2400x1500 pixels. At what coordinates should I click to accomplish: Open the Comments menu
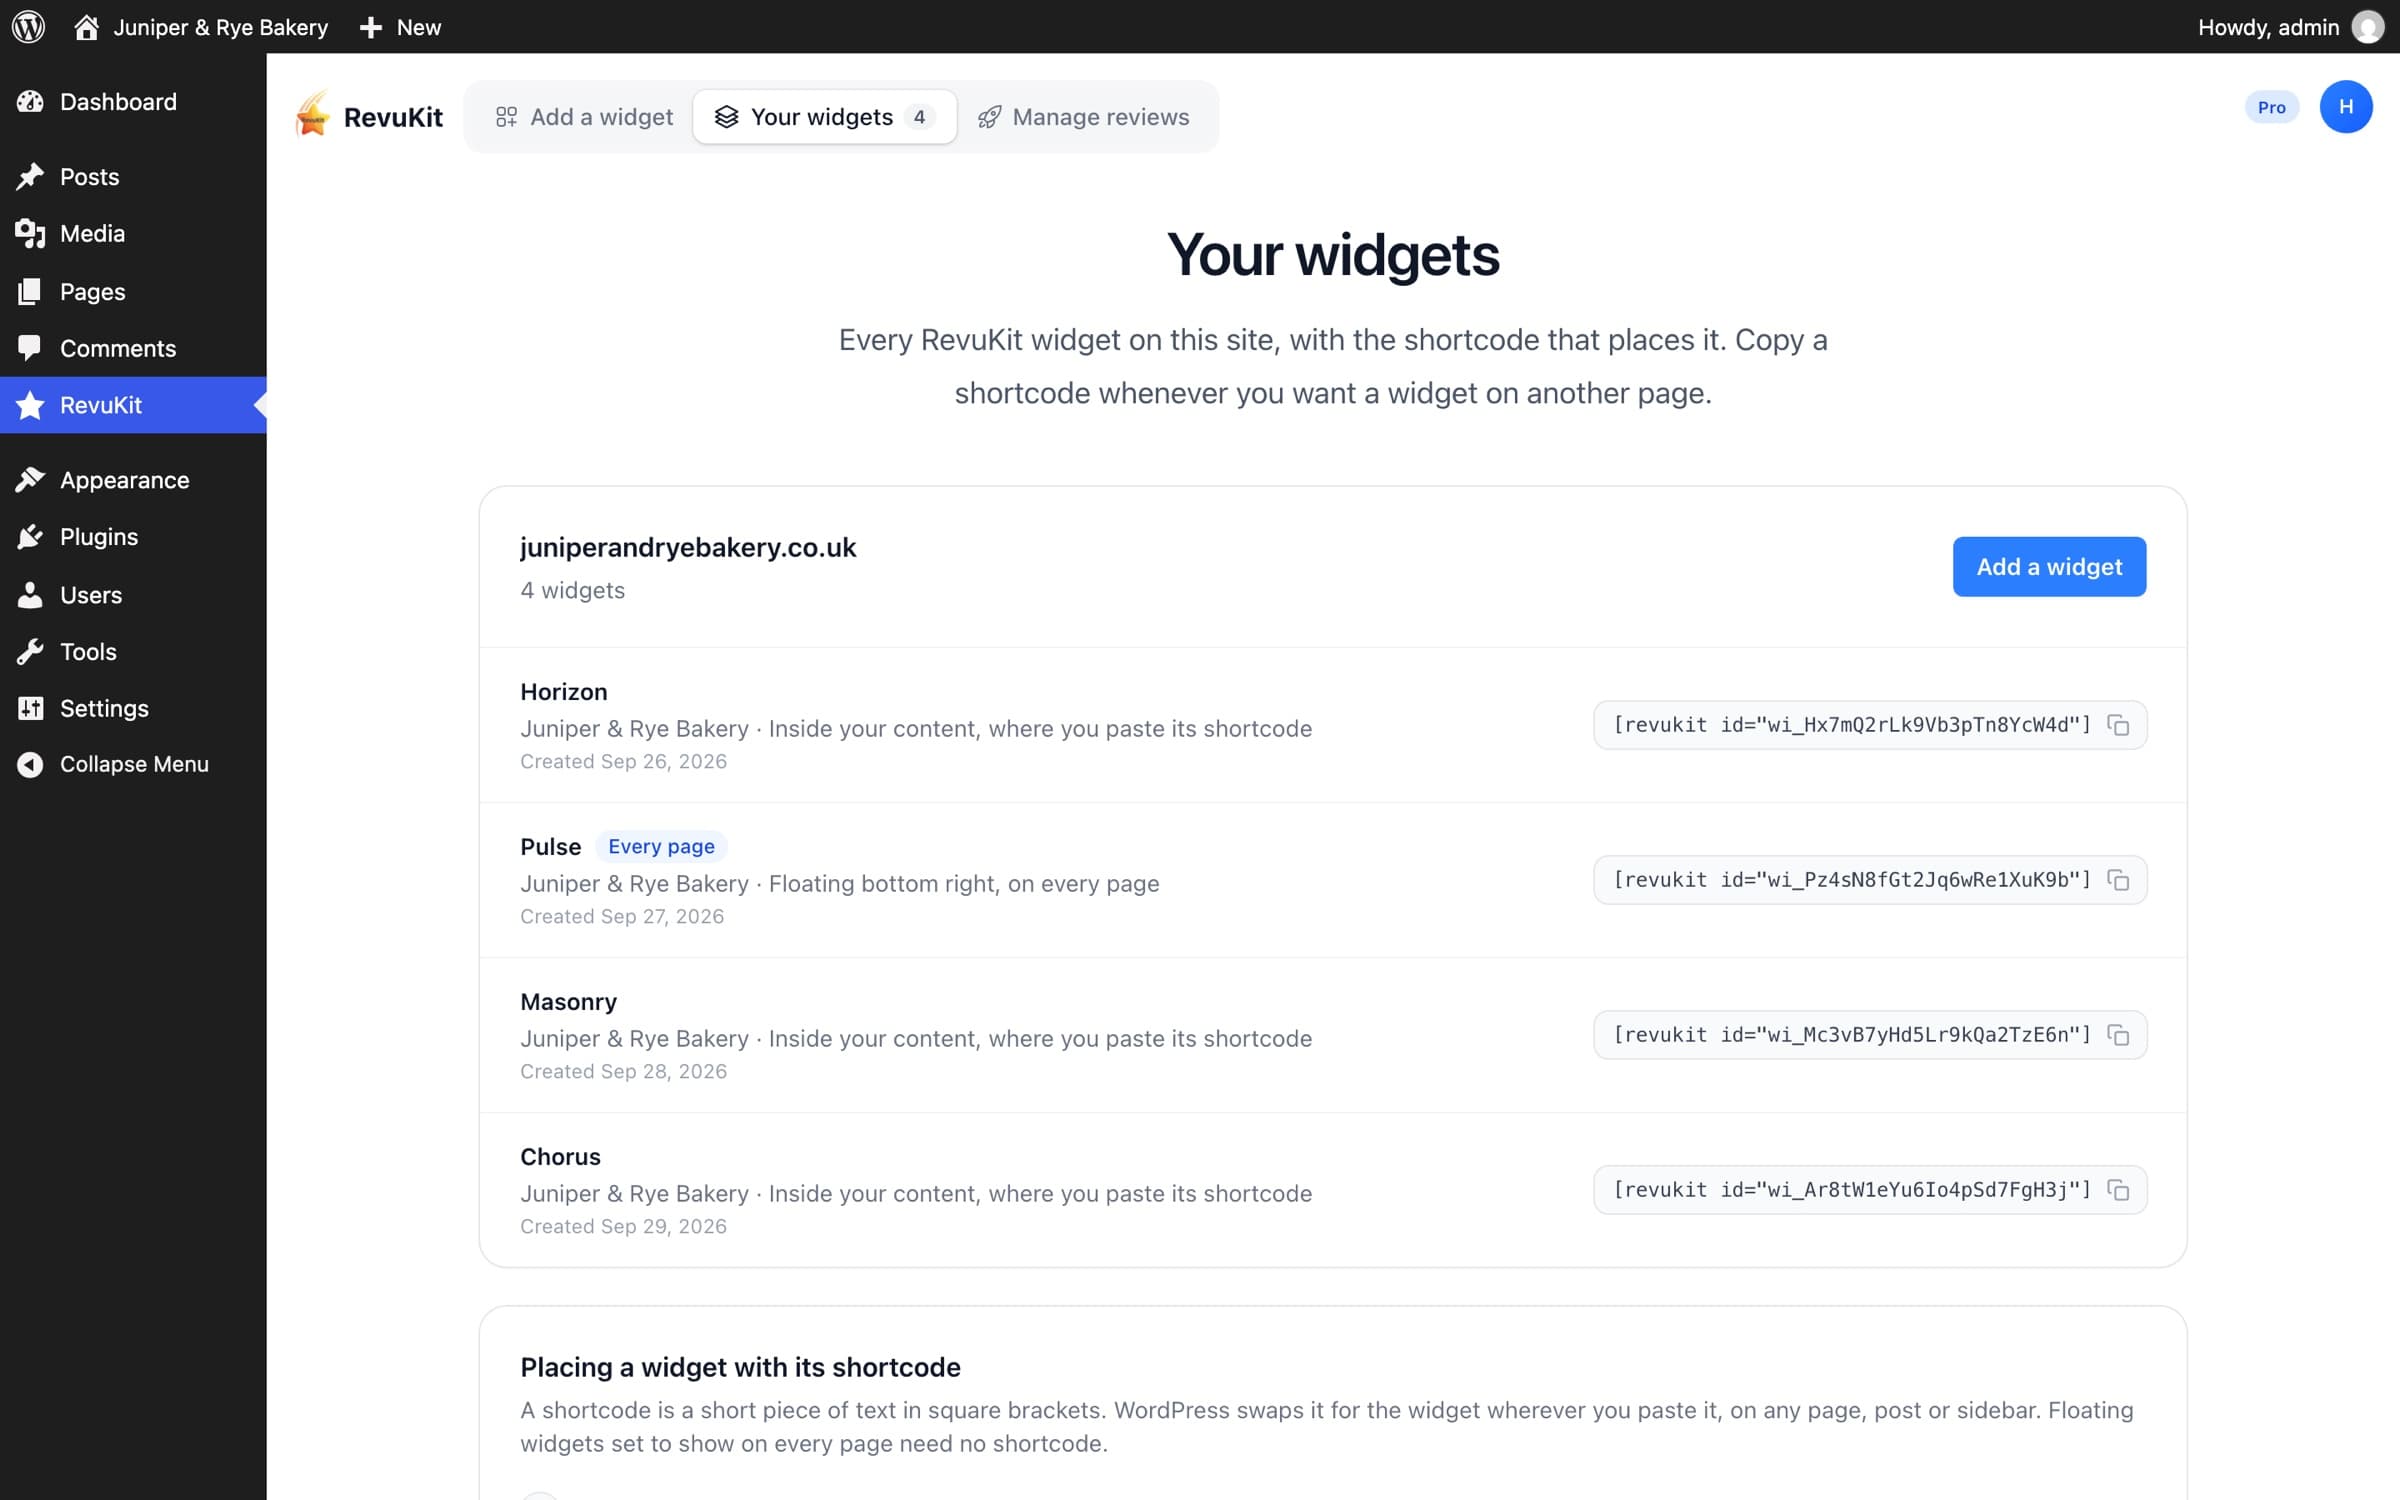(x=133, y=348)
